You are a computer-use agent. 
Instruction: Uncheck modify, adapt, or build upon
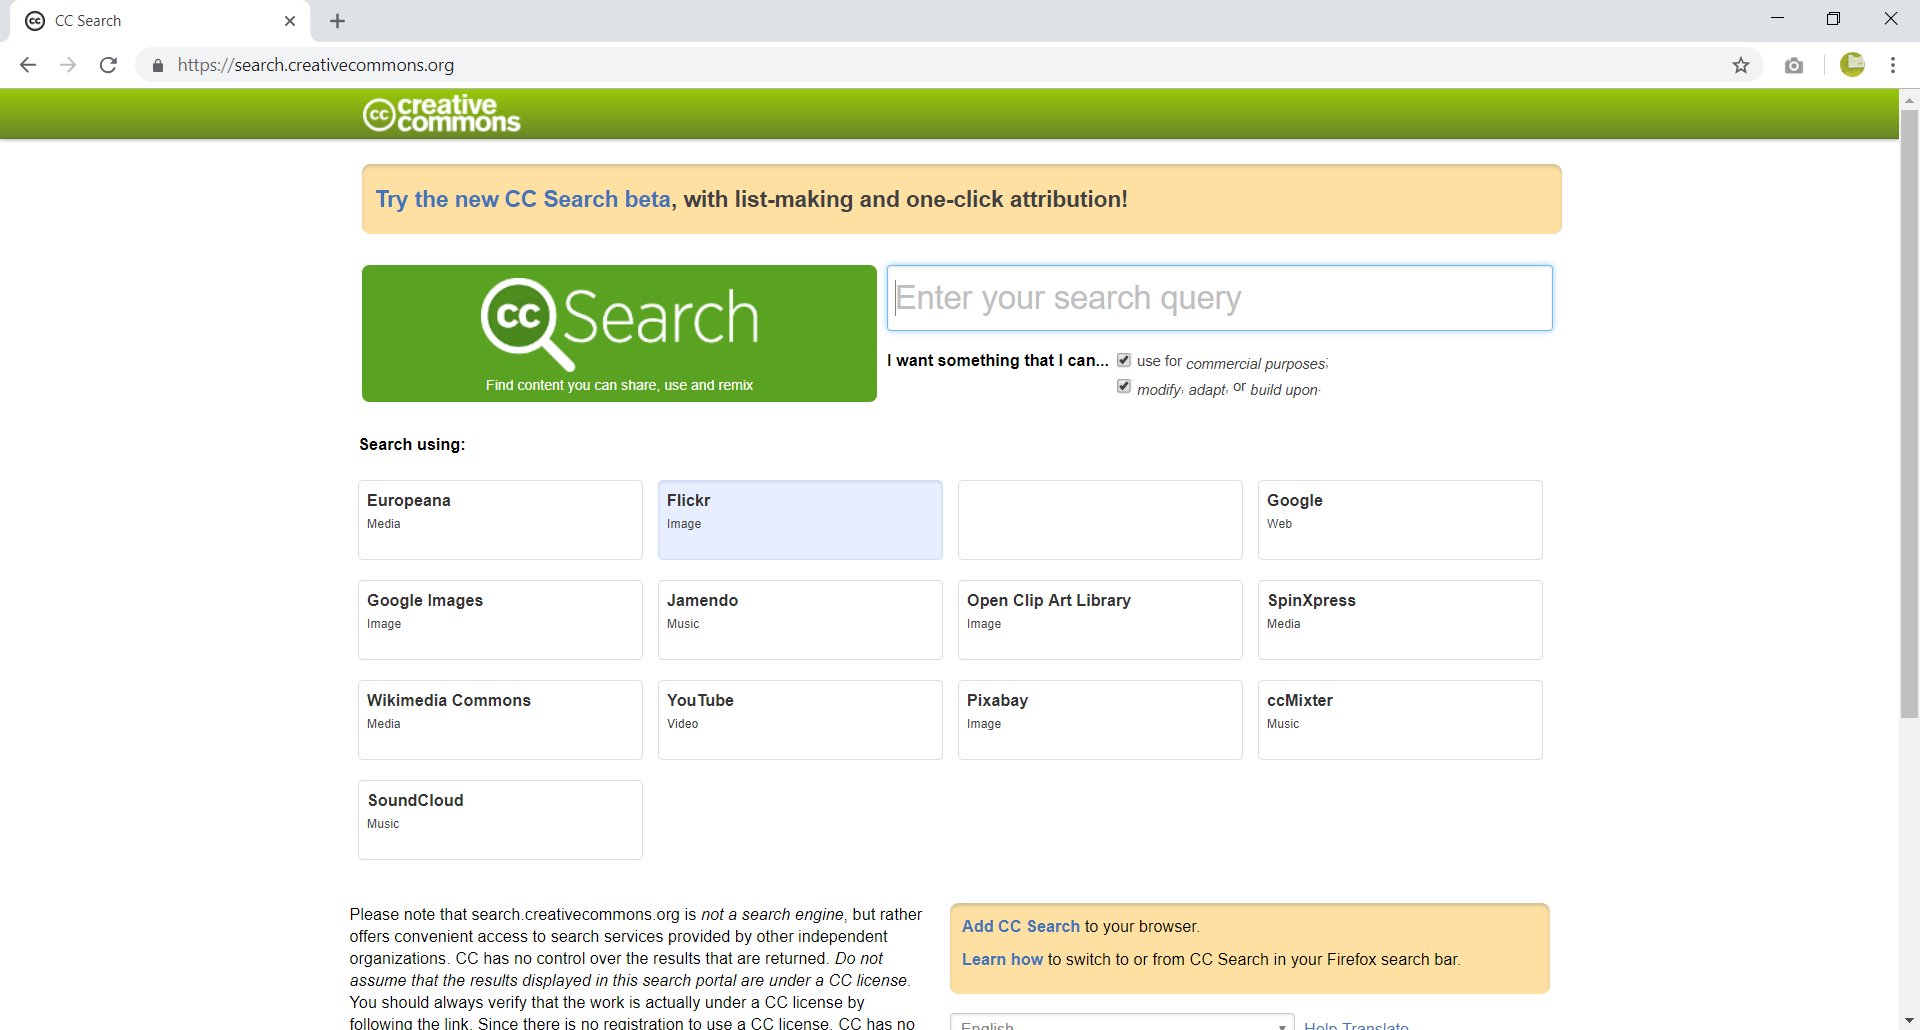[1124, 387]
